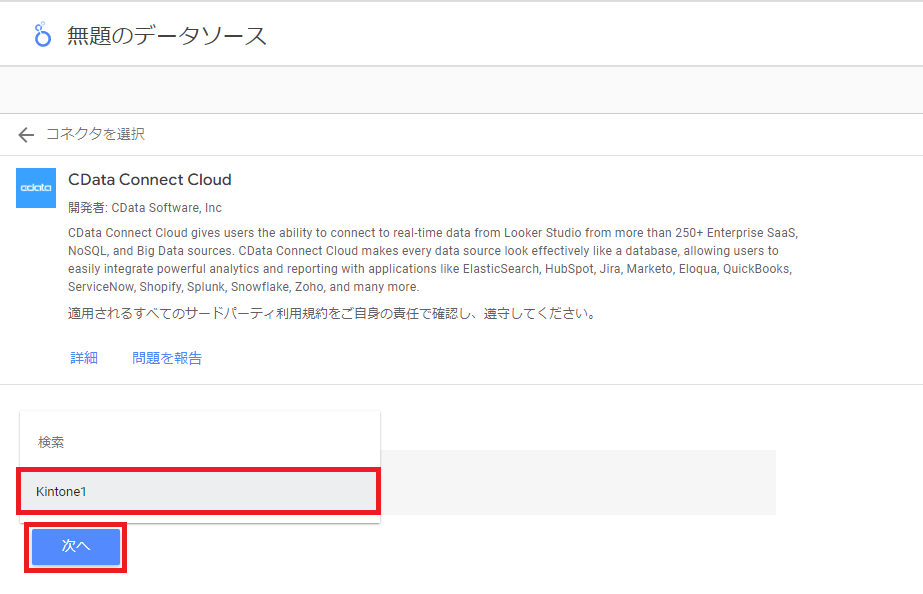Select Kintone1 from the dropdown list
923x594 pixels.
pyautogui.click(x=198, y=491)
